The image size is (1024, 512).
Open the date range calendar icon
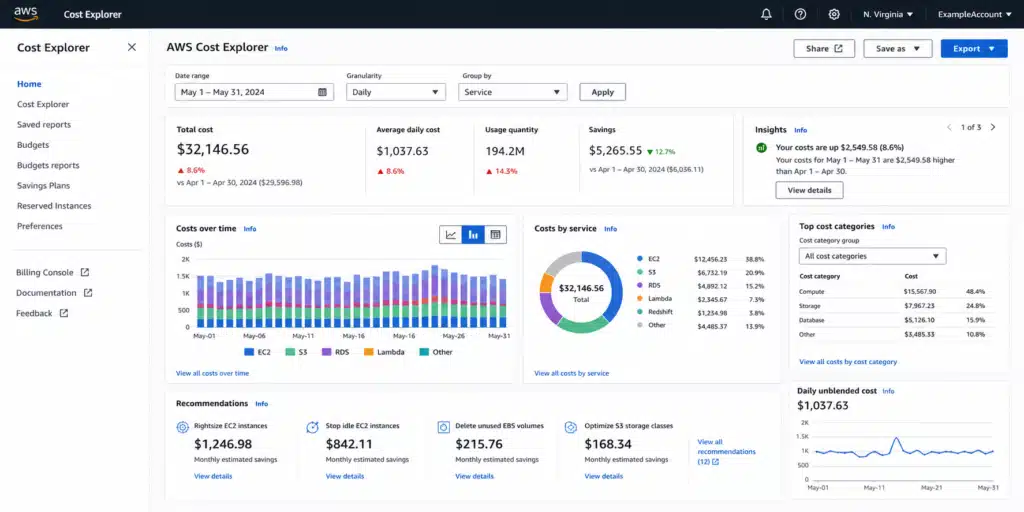(322, 92)
